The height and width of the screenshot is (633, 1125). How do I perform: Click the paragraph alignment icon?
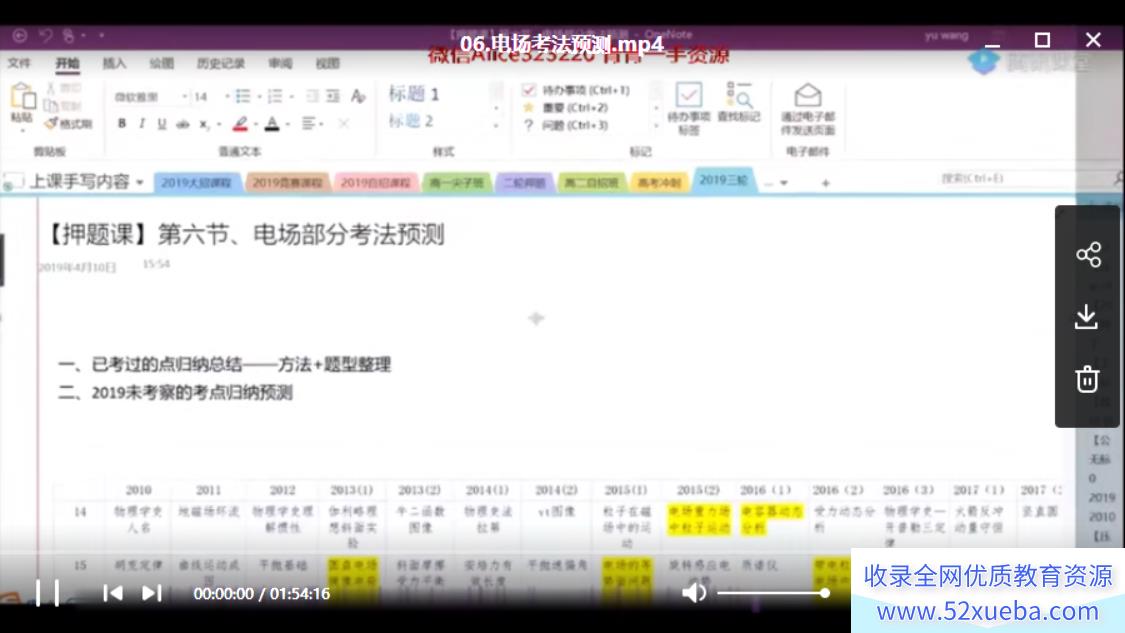(x=309, y=123)
